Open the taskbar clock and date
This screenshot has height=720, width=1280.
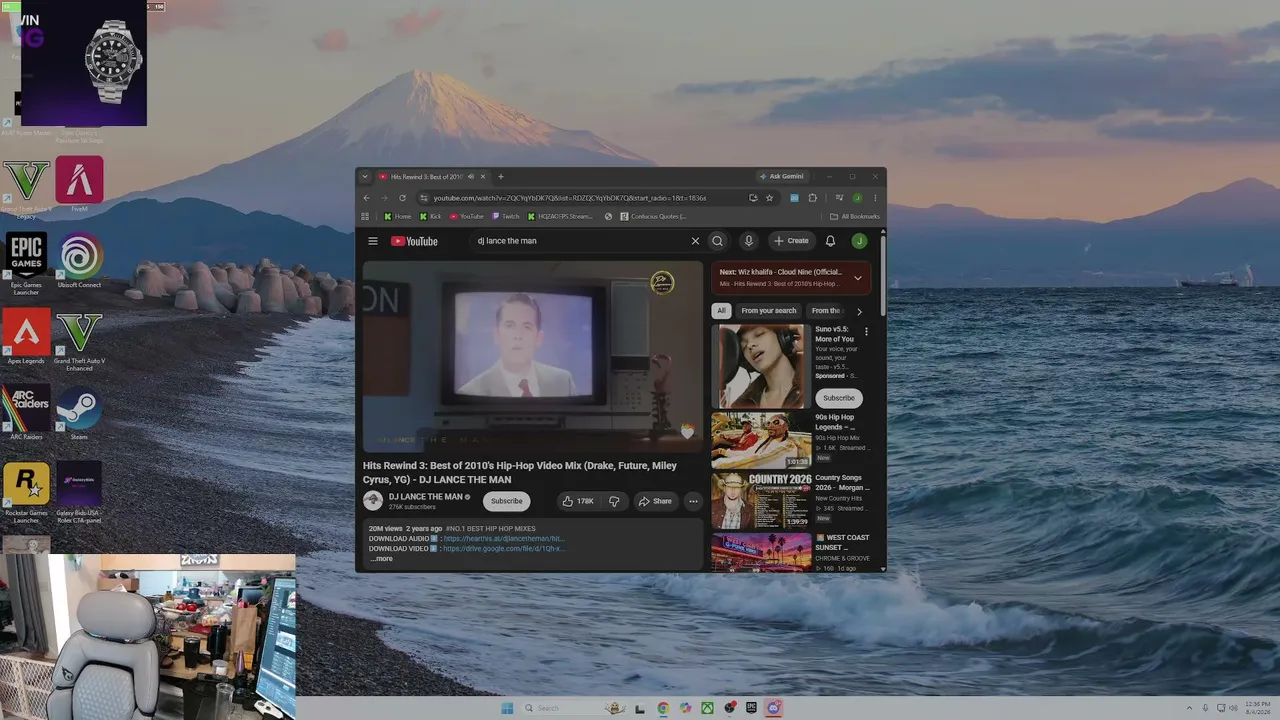tap(1257, 708)
